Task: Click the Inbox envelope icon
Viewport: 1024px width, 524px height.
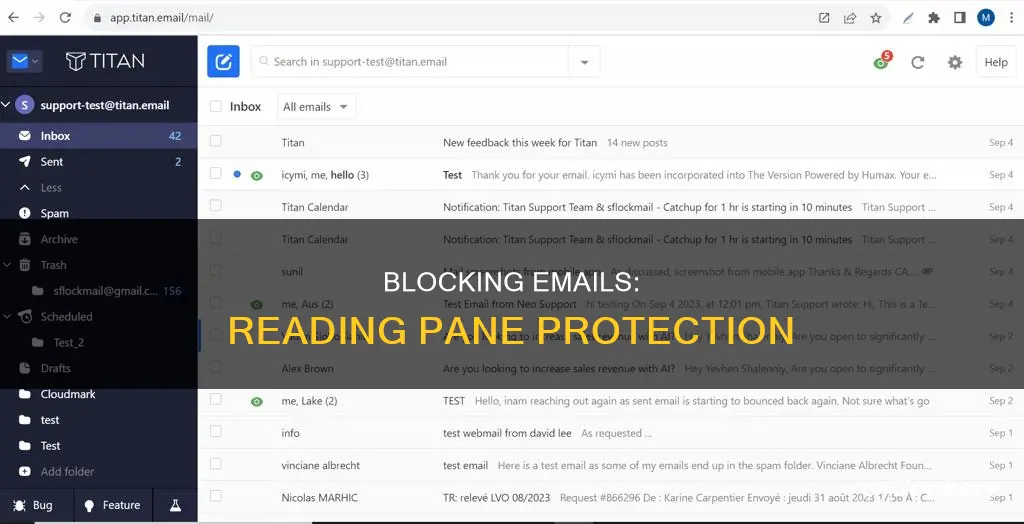Action: tap(25, 136)
